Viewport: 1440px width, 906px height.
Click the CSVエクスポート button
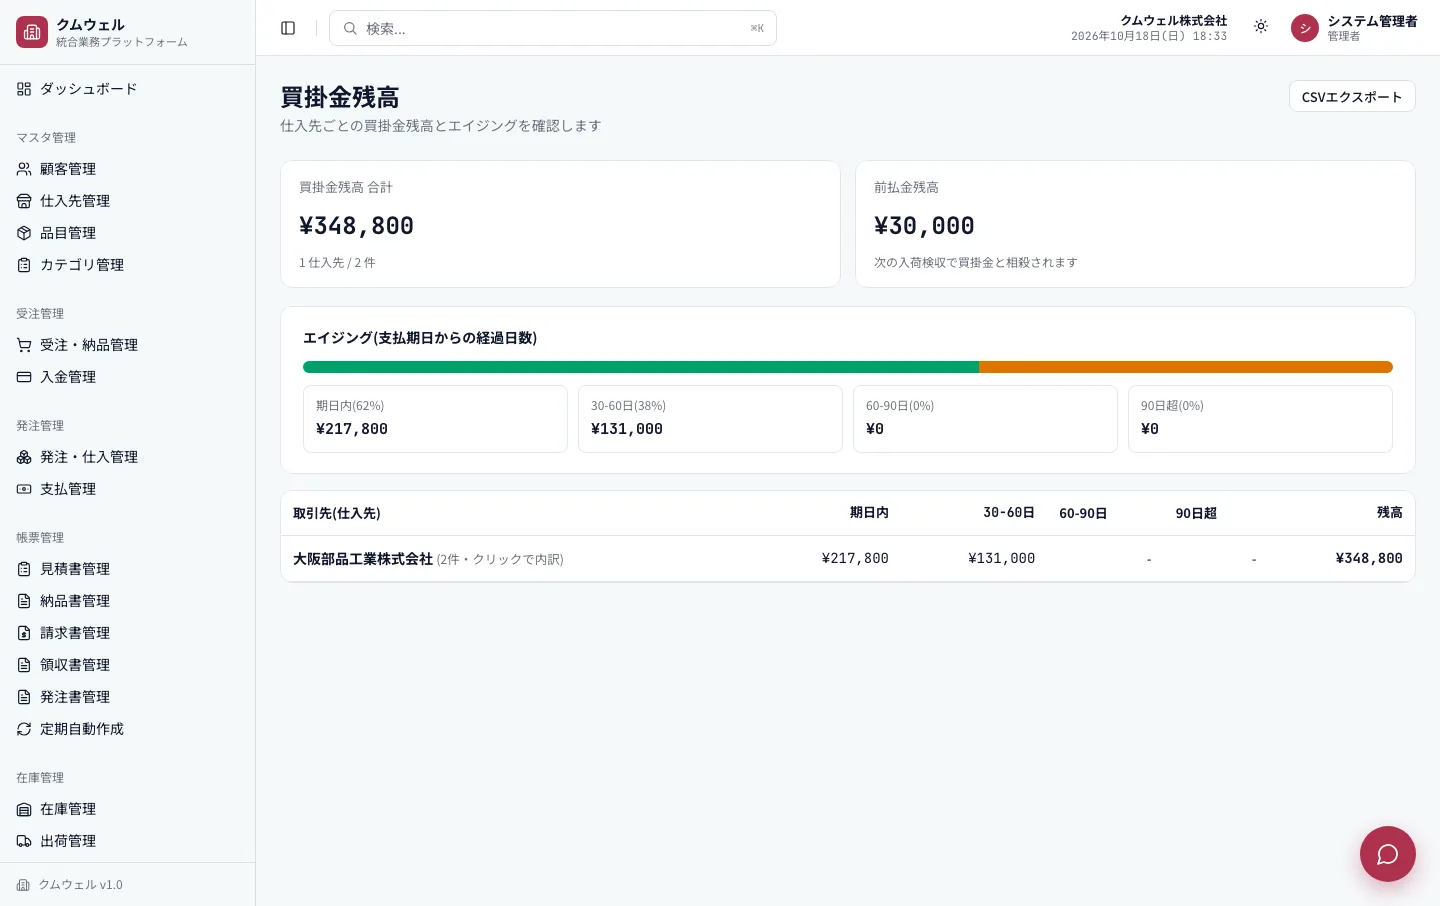[x=1352, y=96]
